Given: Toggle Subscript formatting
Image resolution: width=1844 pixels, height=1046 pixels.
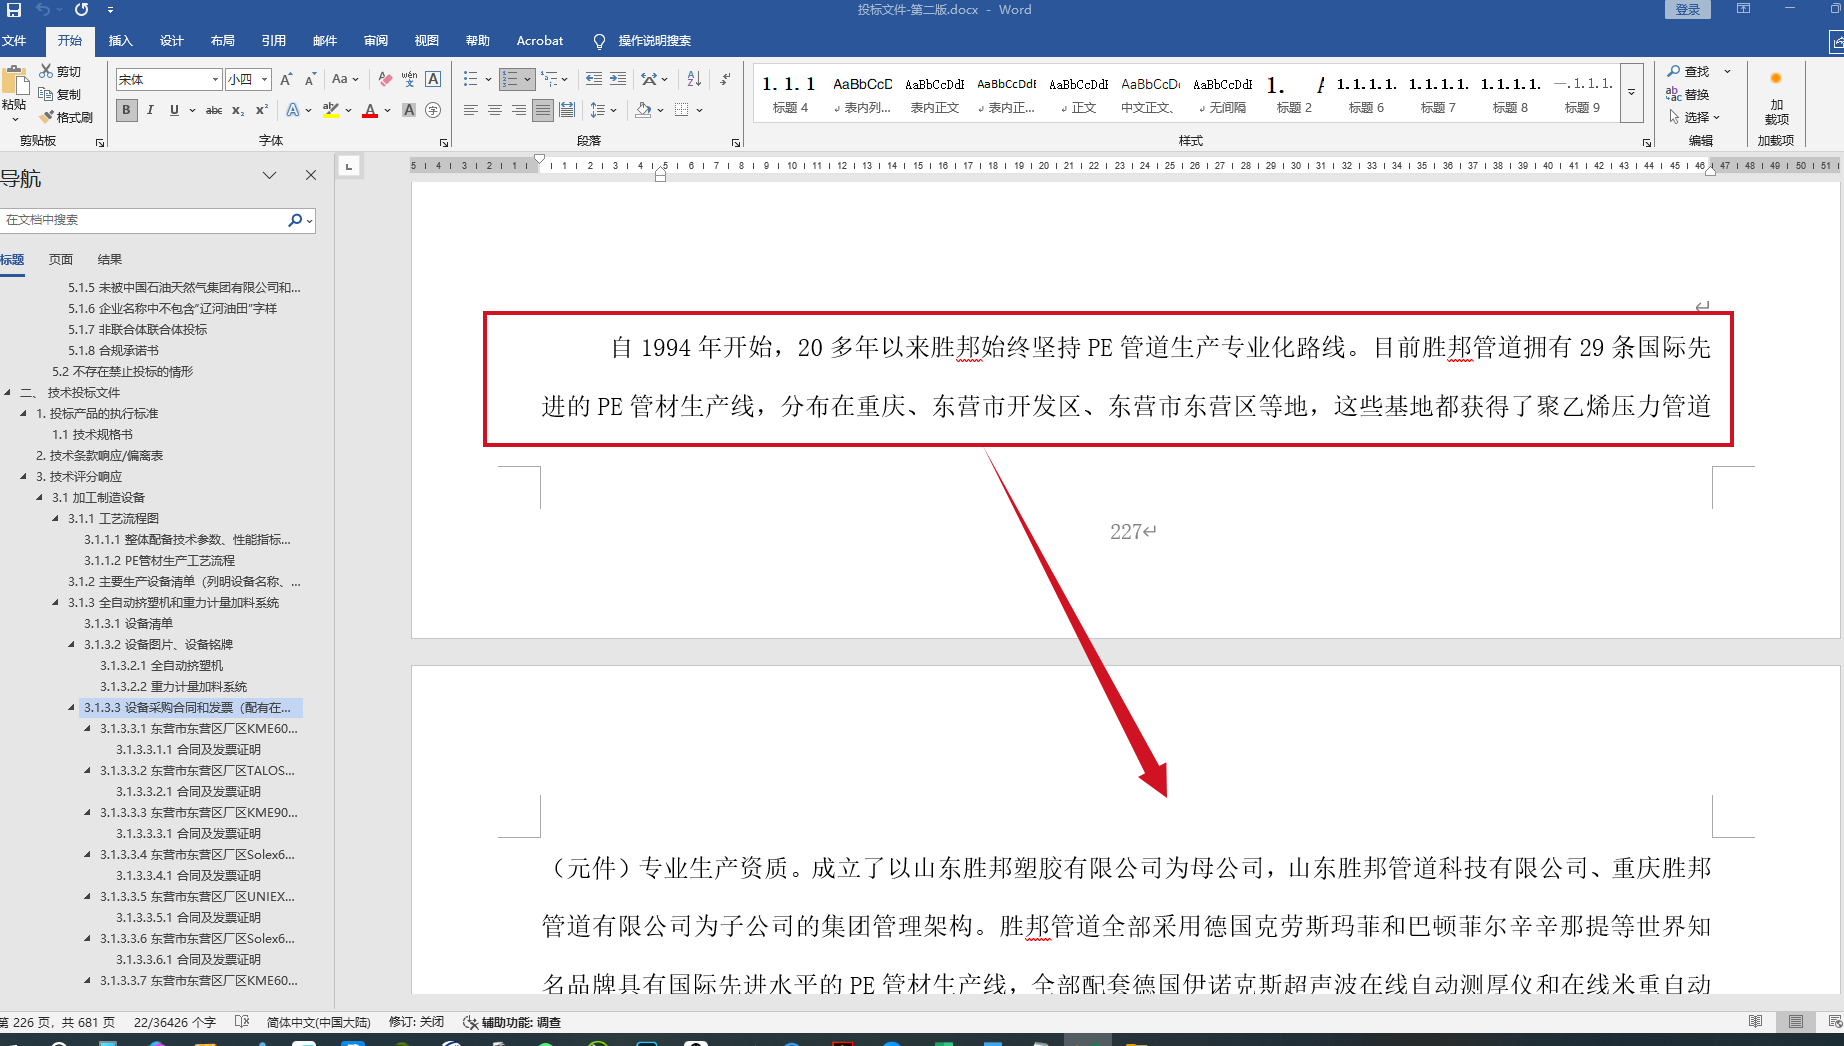Looking at the screenshot, I should point(238,110).
